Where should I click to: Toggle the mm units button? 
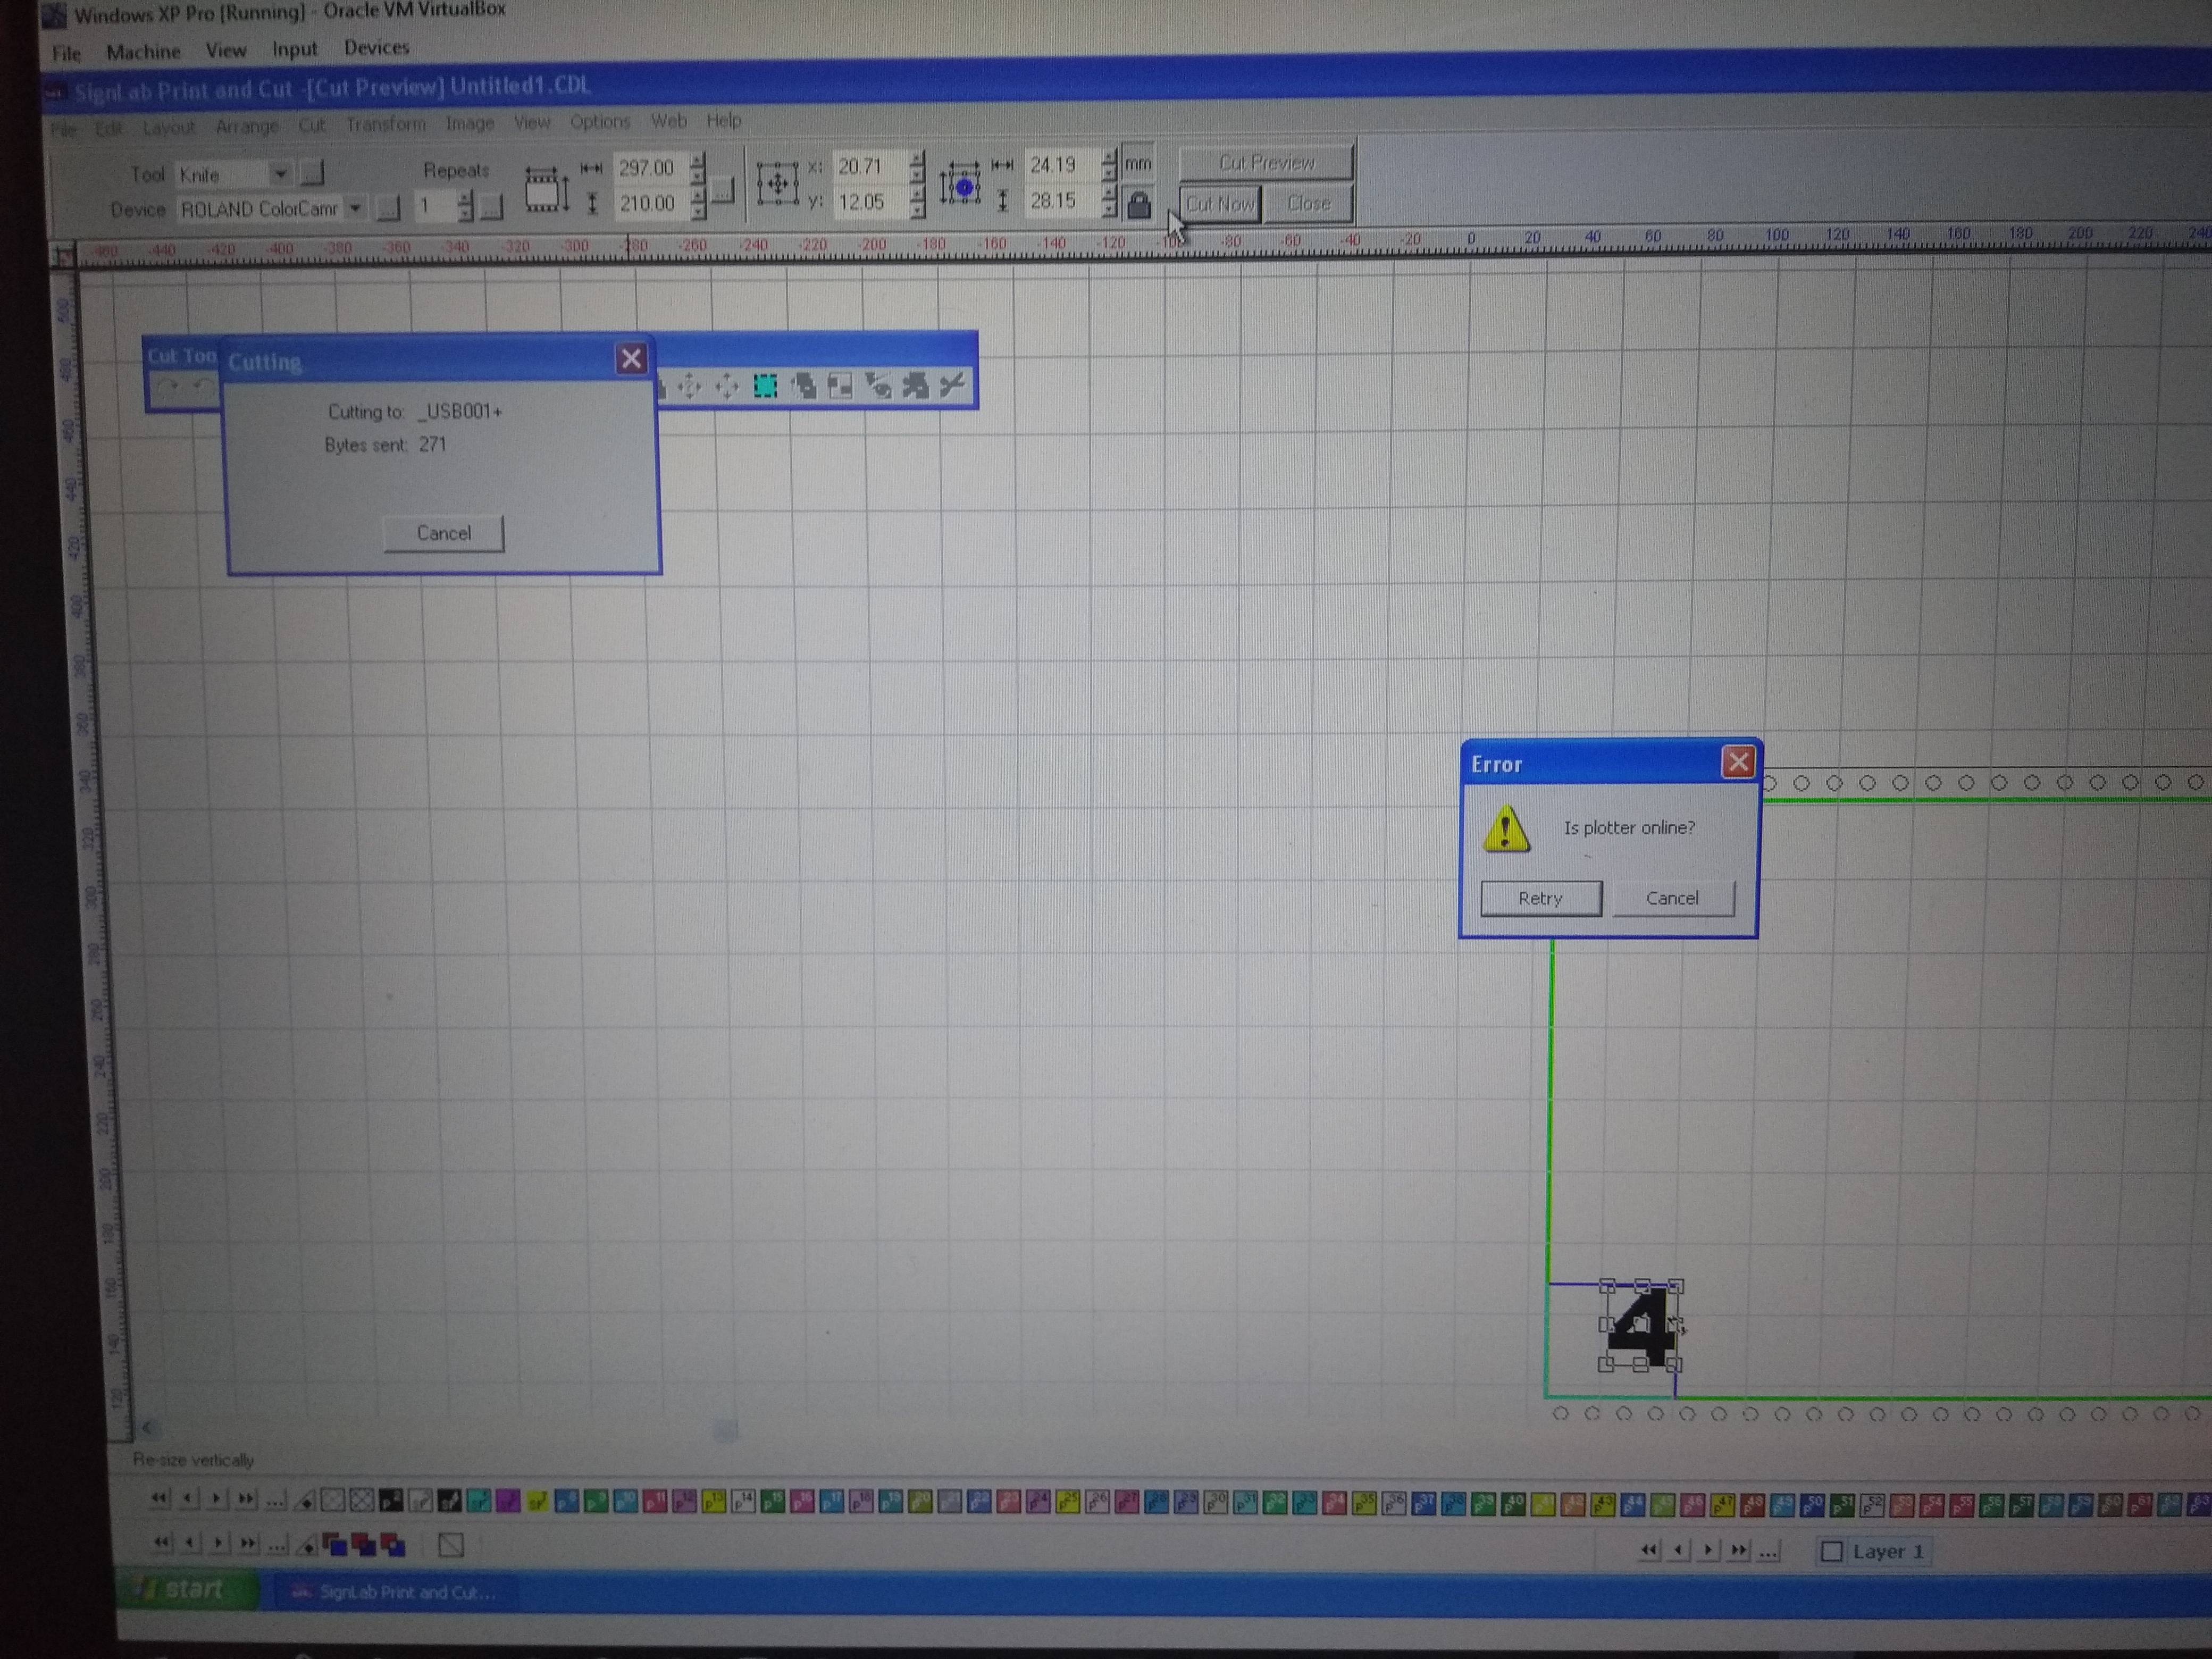click(x=1138, y=164)
